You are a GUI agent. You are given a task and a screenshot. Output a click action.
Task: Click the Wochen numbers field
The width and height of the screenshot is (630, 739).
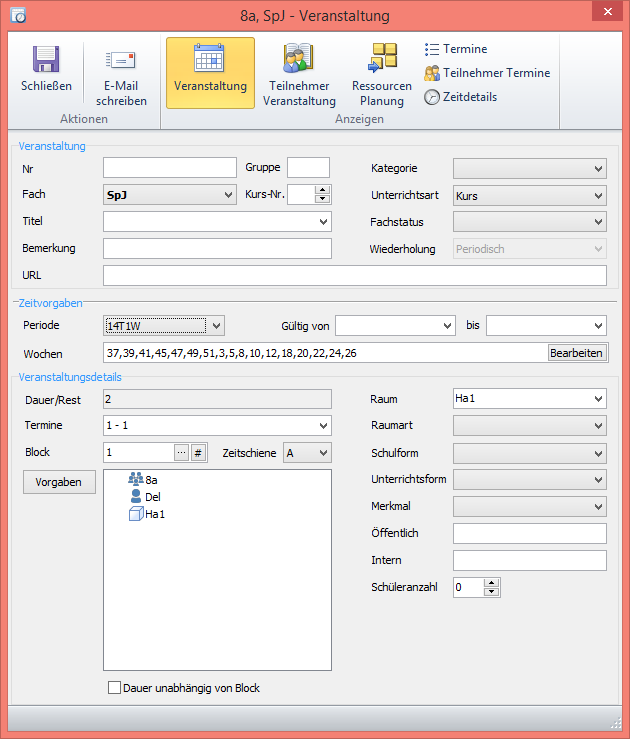point(325,353)
